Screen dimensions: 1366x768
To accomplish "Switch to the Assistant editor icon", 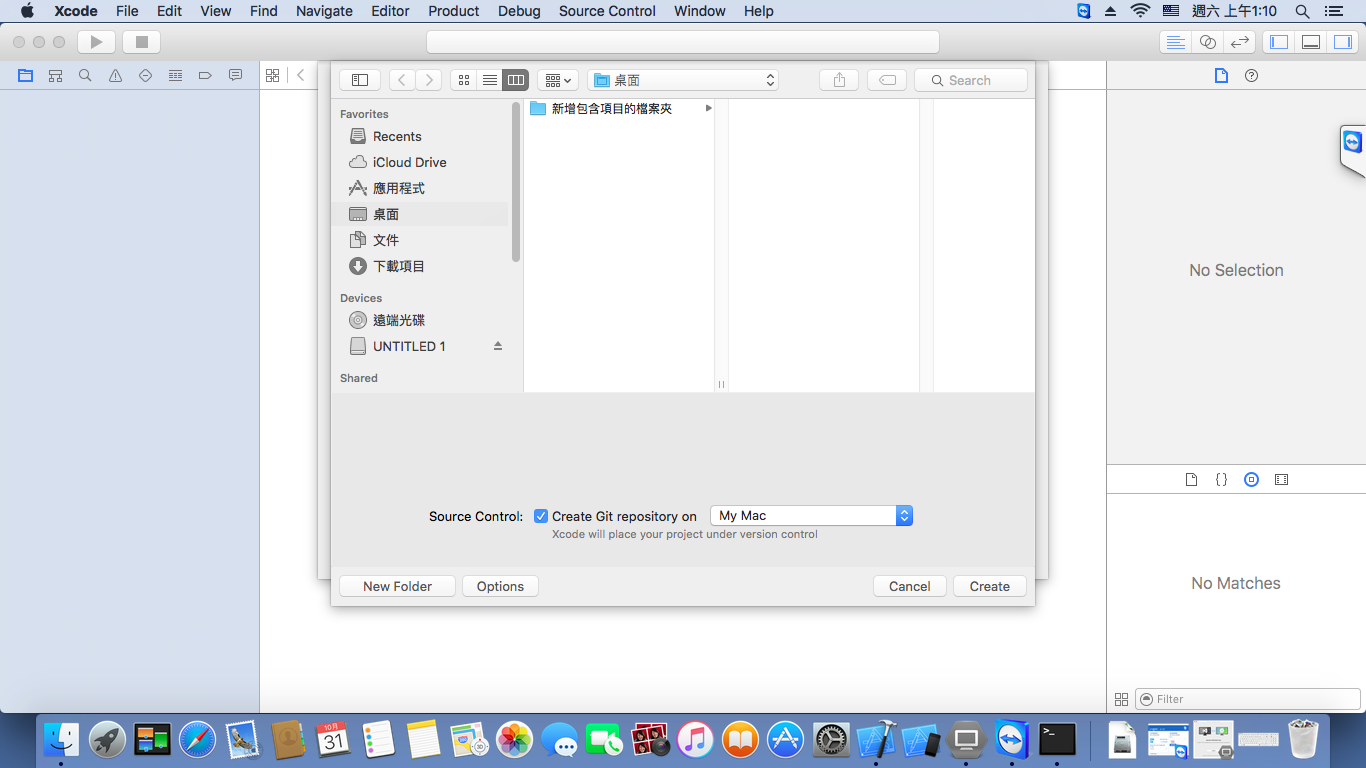I will click(1208, 42).
